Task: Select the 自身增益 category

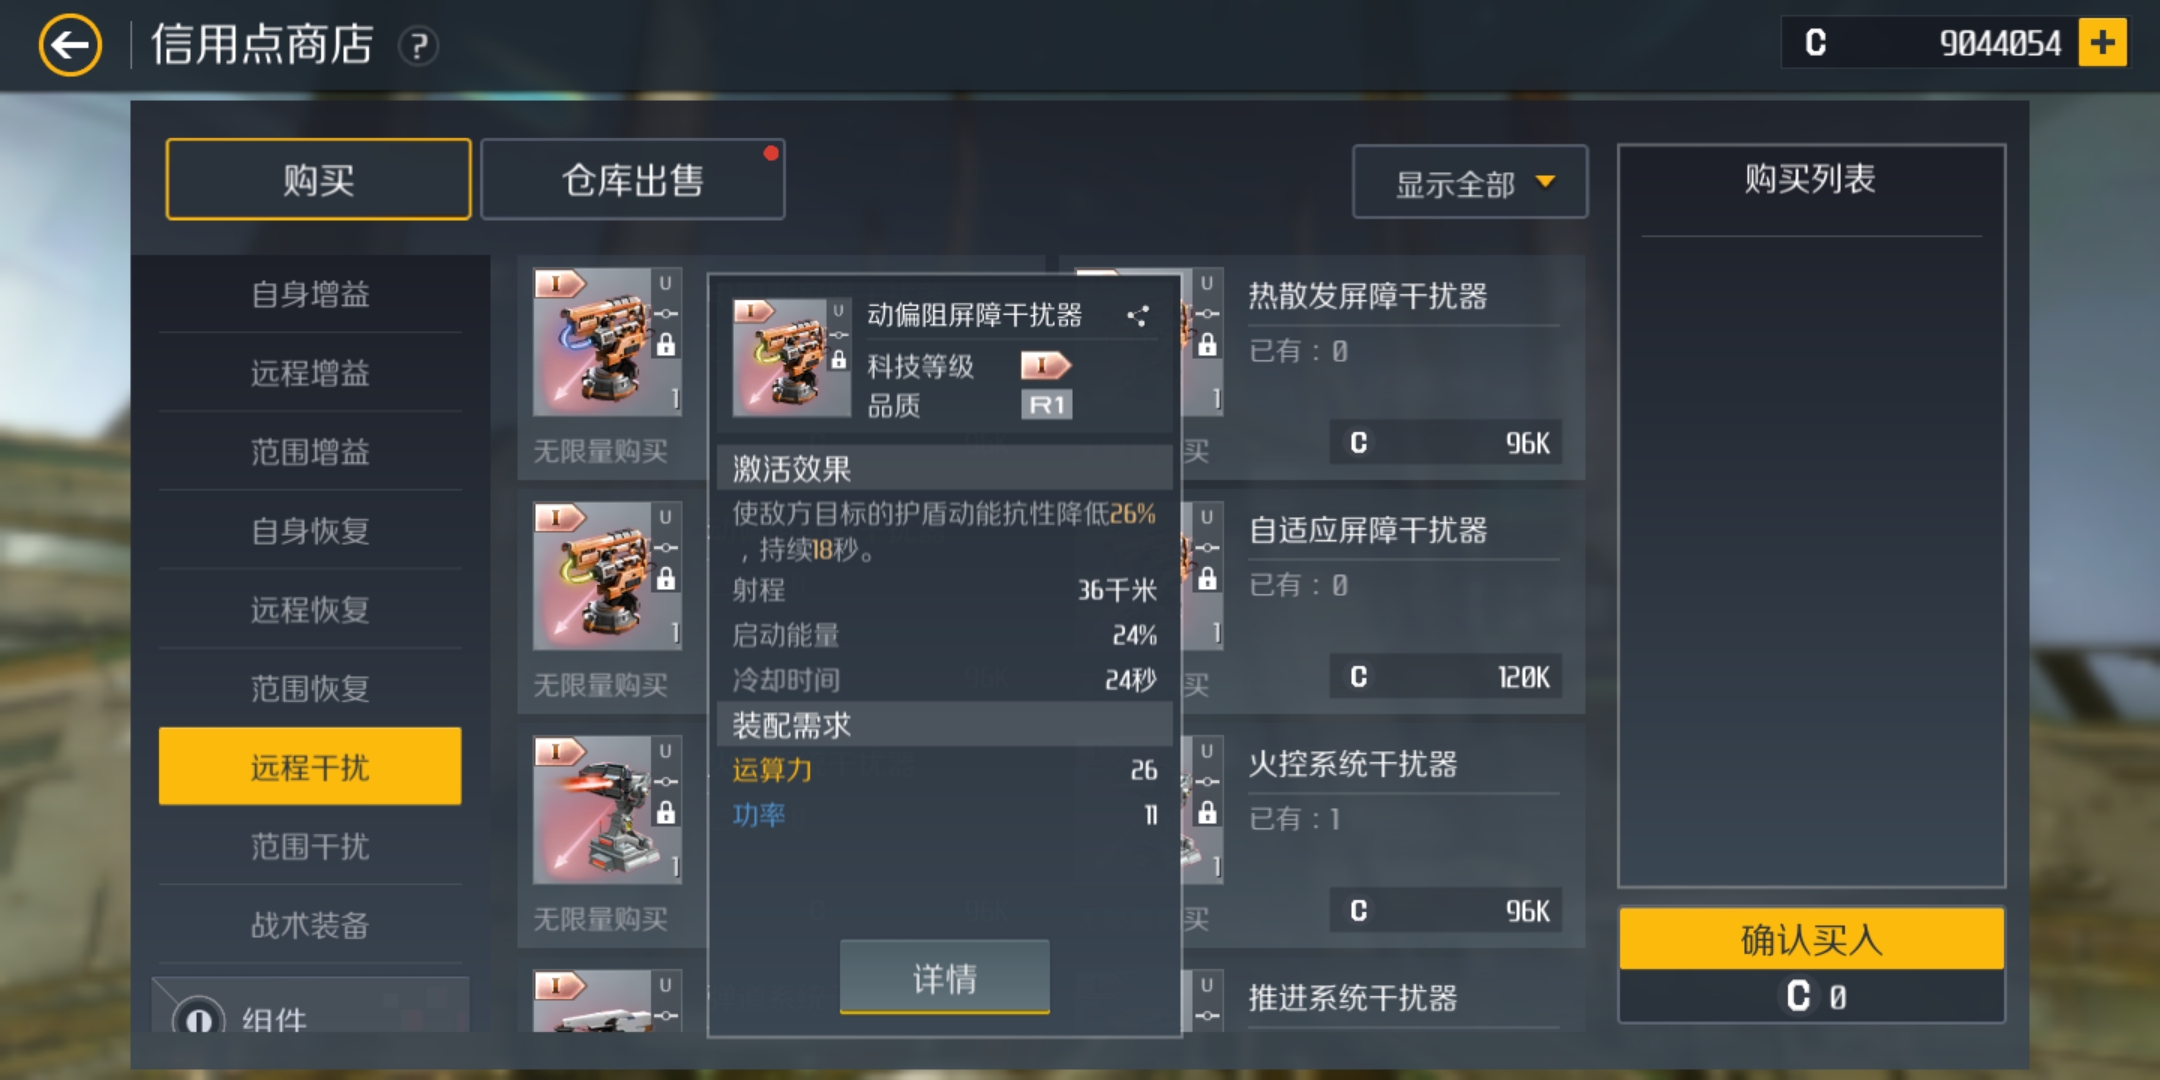Action: 310,294
